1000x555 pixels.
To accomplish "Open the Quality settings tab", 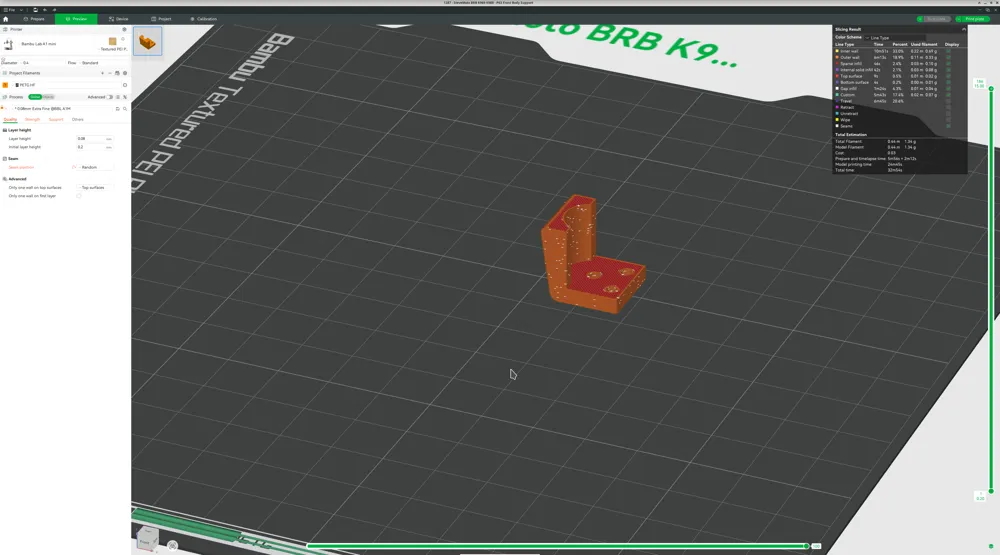I will (x=10, y=119).
